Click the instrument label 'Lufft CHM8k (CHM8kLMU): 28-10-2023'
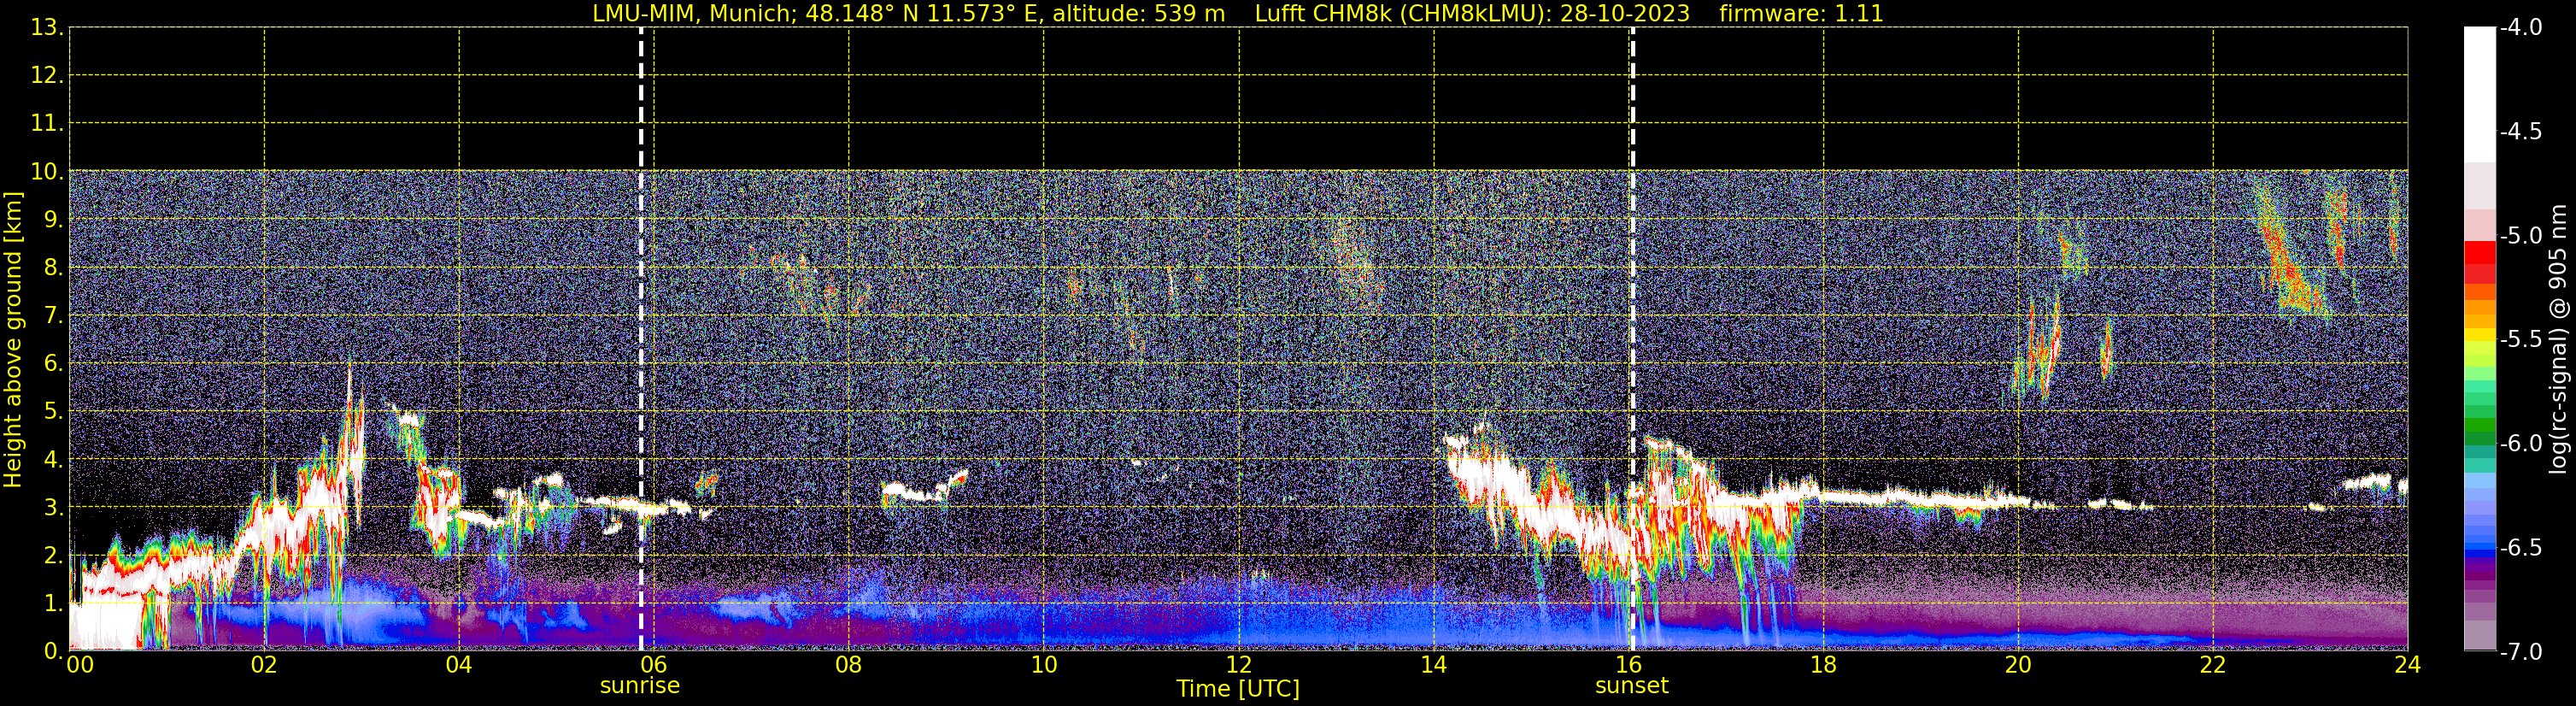Viewport: 2576px width, 706px height. pos(1472,14)
